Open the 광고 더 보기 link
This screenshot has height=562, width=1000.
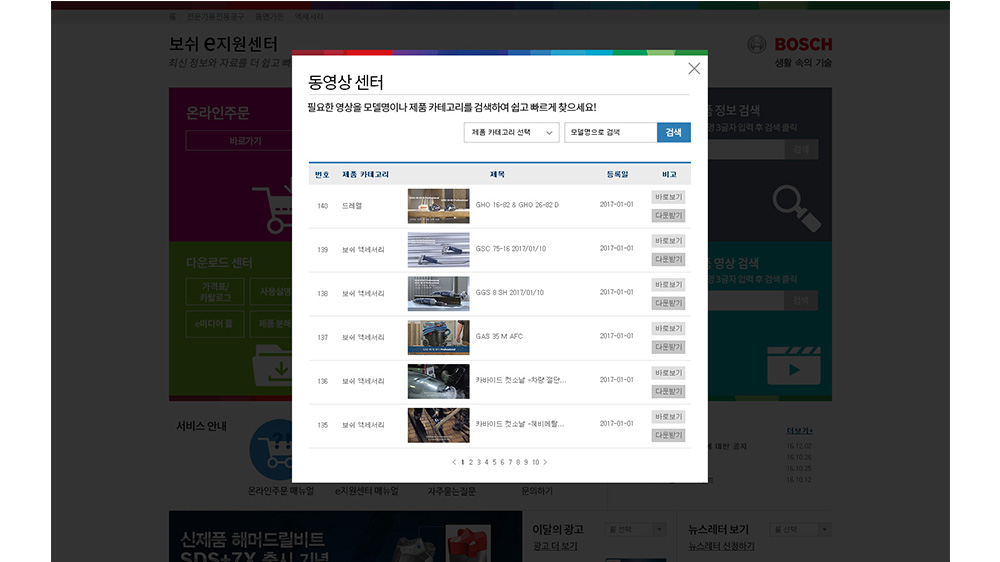pyautogui.click(x=555, y=547)
